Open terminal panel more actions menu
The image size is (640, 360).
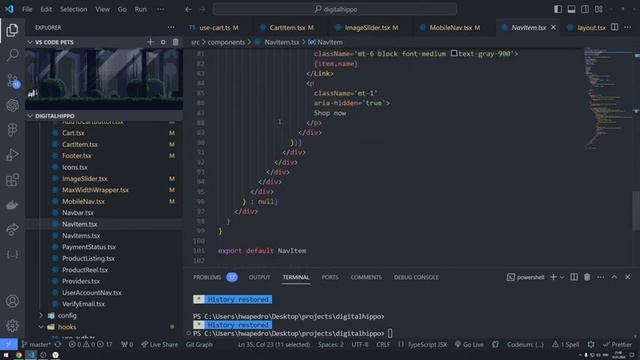[600, 277]
